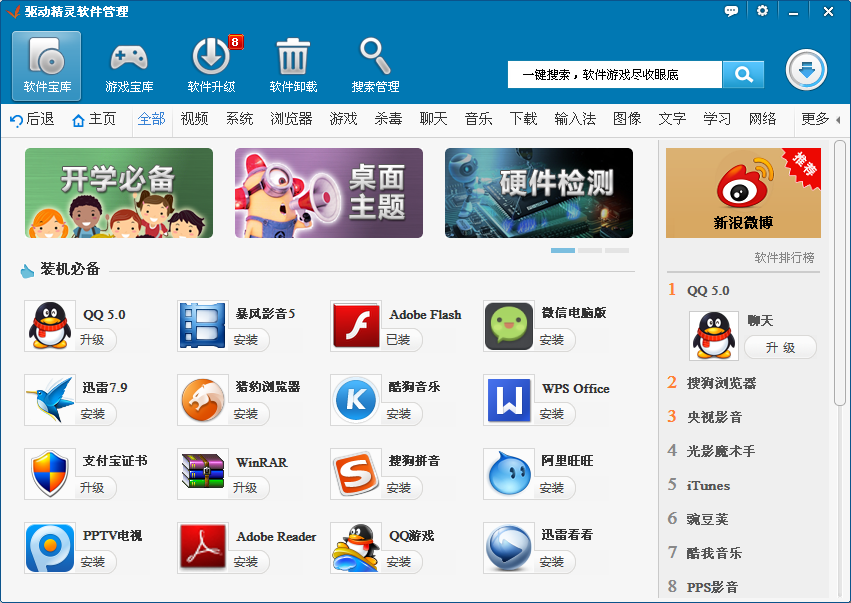Click the WPS Office icon
851x603 pixels.
pyautogui.click(x=509, y=400)
